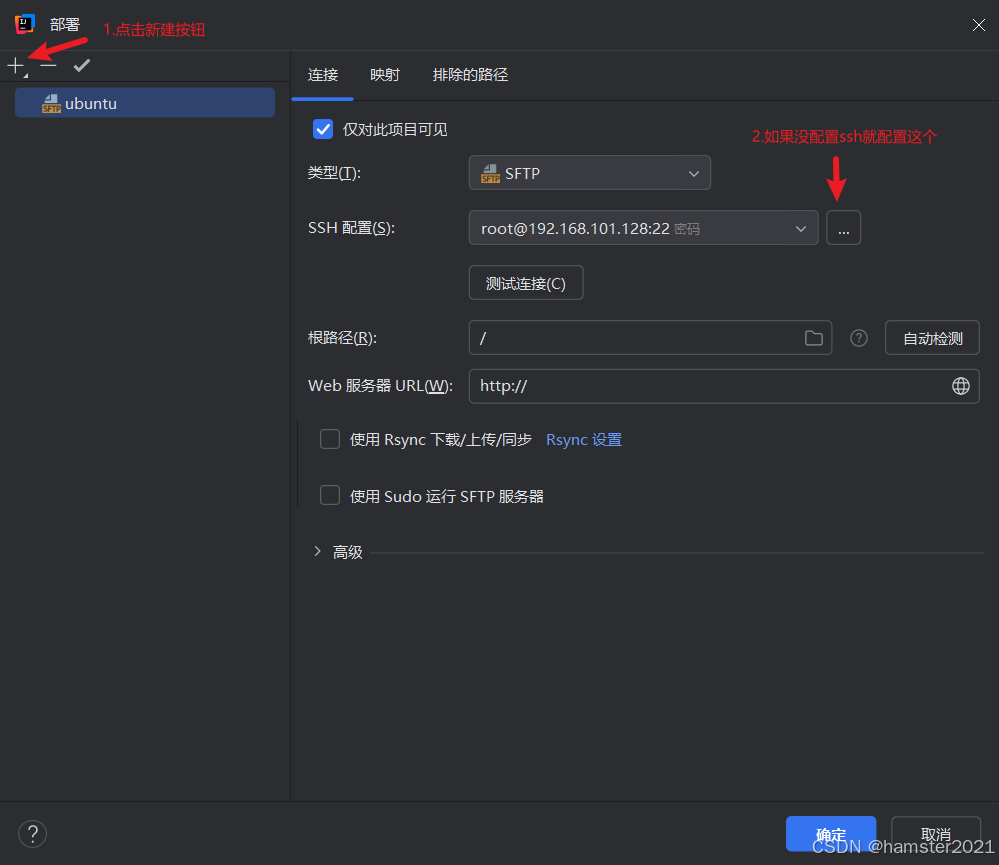Switch to the 连接 tab
The height and width of the screenshot is (865, 999).
point(322,75)
